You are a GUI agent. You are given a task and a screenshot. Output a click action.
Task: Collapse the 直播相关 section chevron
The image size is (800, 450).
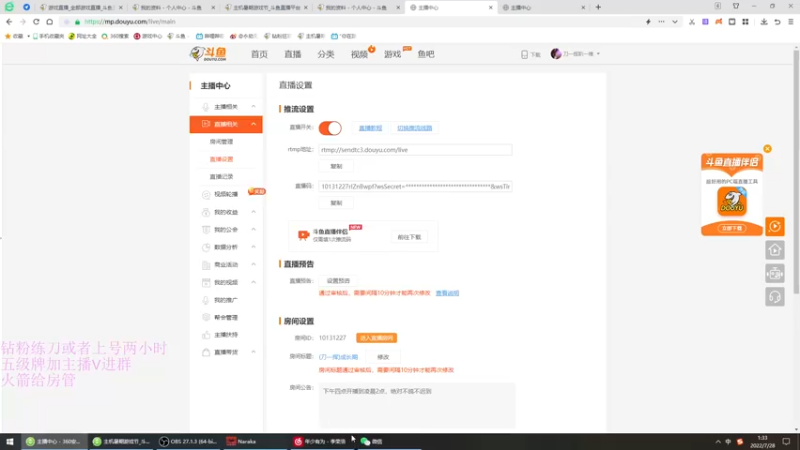tap(253, 124)
